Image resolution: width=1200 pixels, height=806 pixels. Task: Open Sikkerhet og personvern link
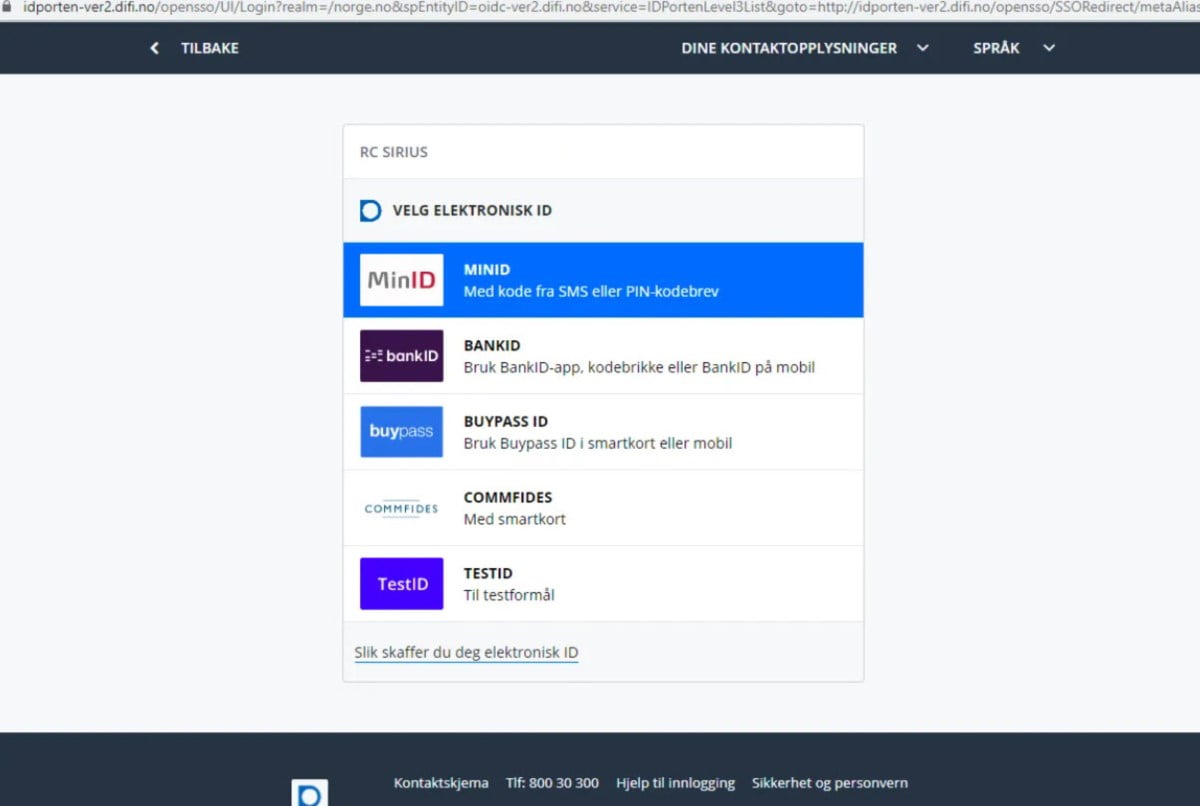pos(829,783)
